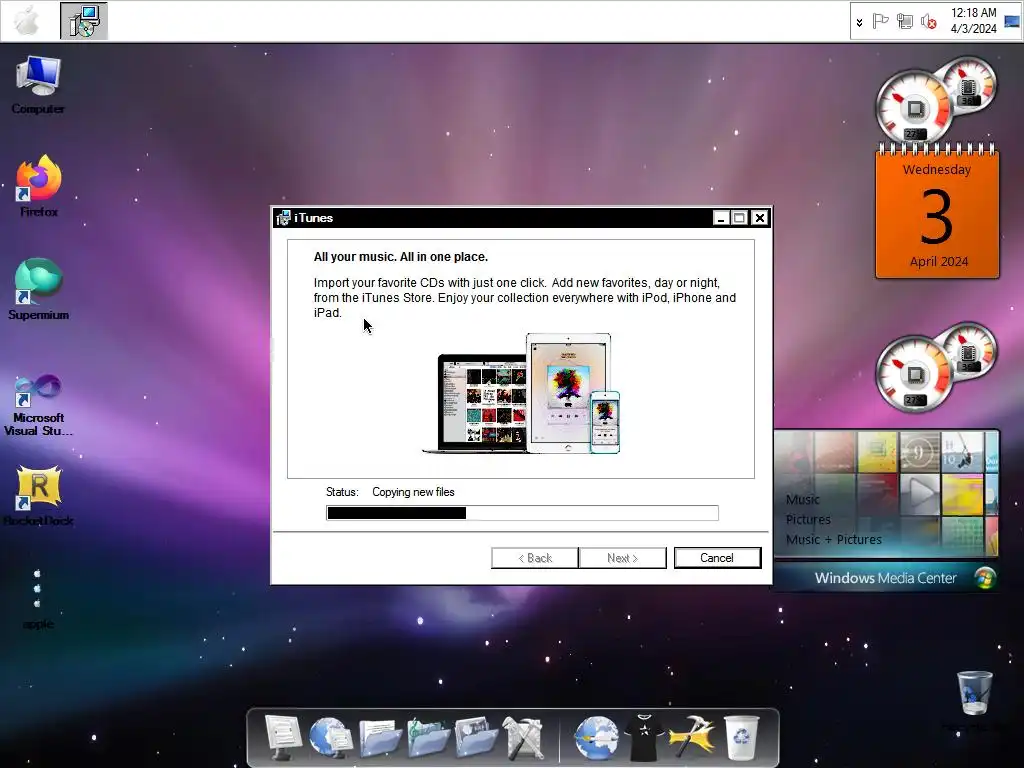Screen dimensions: 1024x768
Task: Open the clock showing 12:18 AM
Action: pos(973,21)
